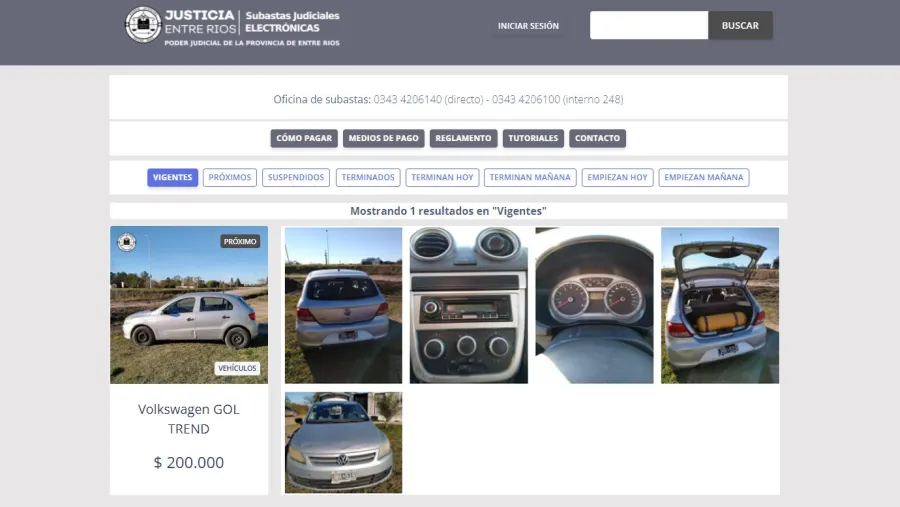Image resolution: width=900 pixels, height=507 pixels.
Task: Click the Justicia Entre Ríos logo
Action: tap(232, 25)
